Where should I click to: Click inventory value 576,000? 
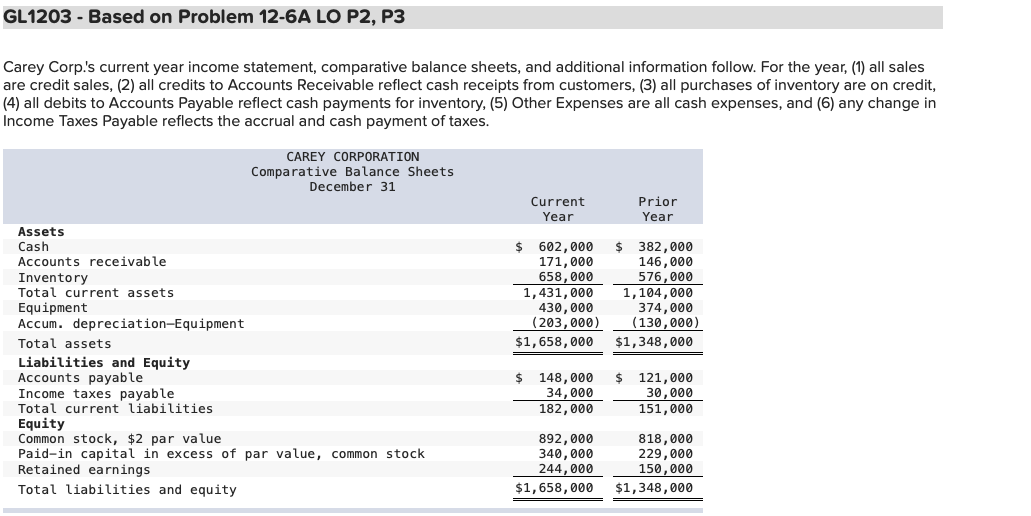pyautogui.click(x=665, y=277)
